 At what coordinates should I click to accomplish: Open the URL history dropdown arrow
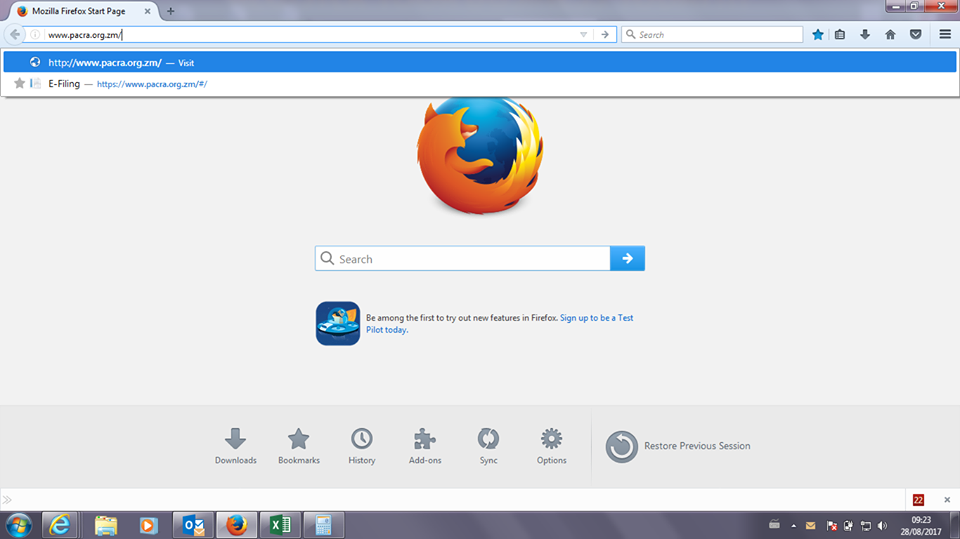[583, 35]
